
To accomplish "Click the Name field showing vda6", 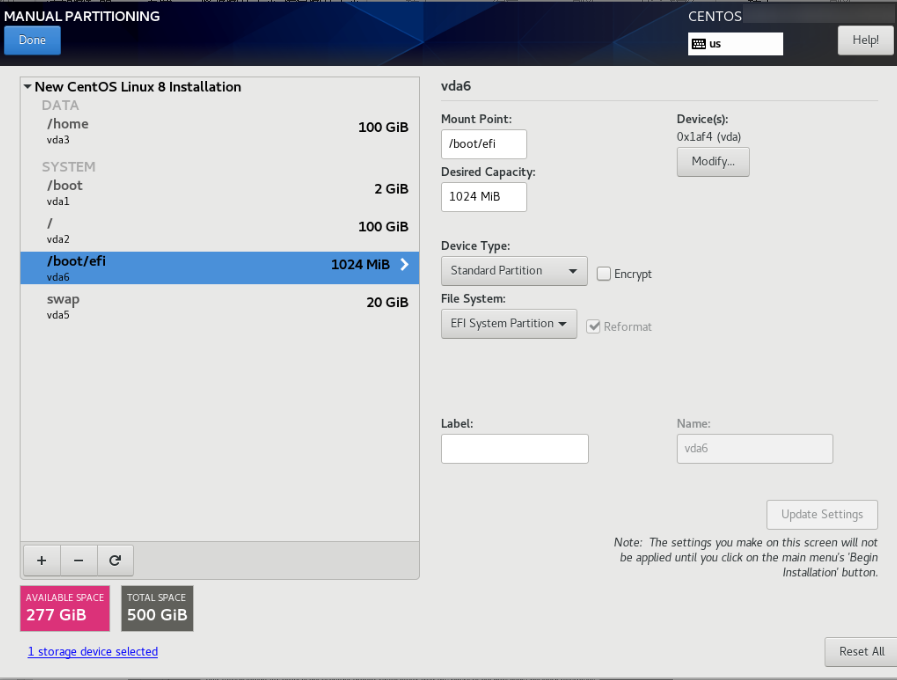I will pyautogui.click(x=755, y=449).
